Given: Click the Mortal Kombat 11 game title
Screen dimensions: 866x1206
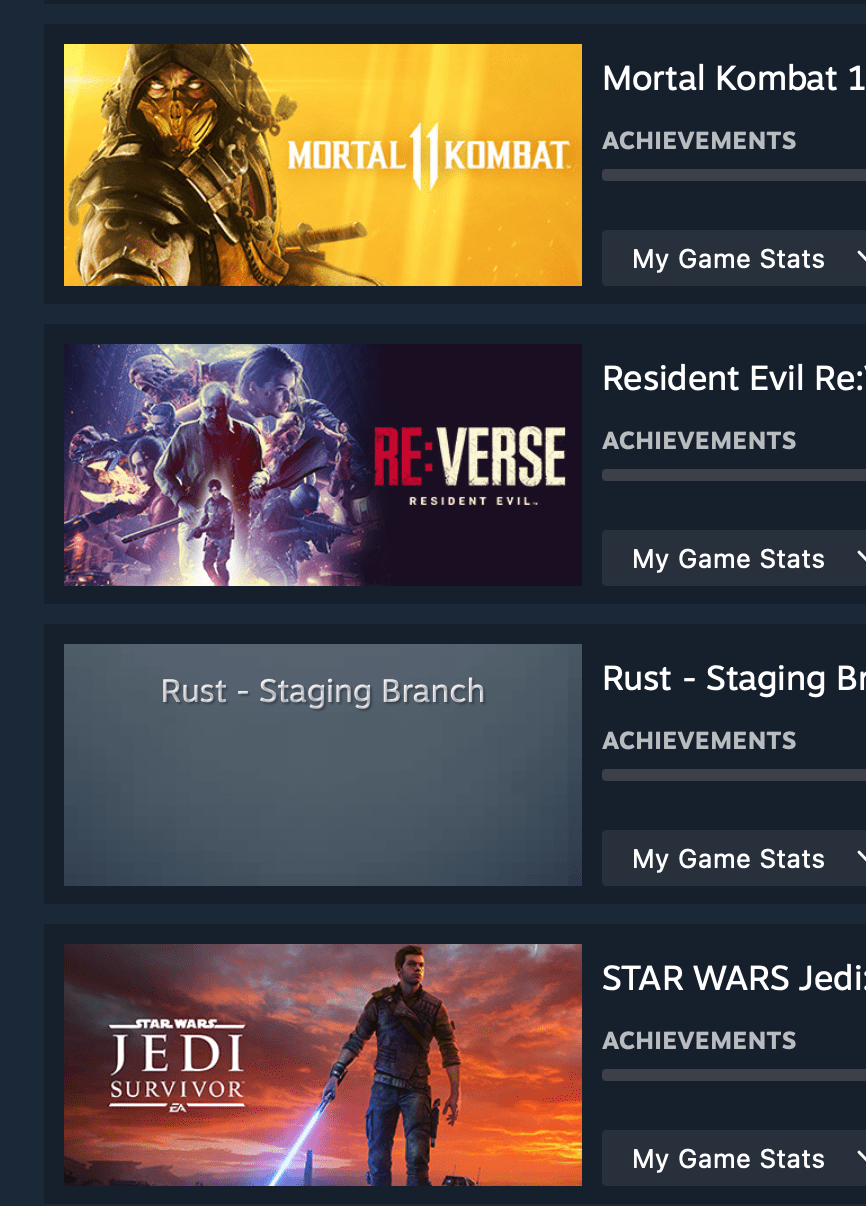Looking at the screenshot, I should 734,78.
